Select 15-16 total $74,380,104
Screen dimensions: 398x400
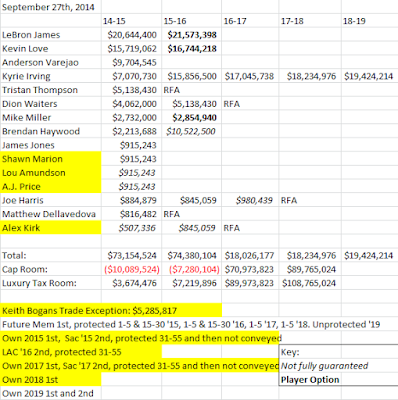[x=192, y=256]
